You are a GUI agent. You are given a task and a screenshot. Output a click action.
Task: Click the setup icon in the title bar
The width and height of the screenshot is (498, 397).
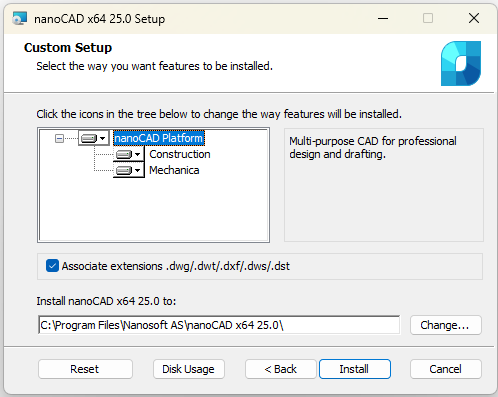tap(20, 18)
